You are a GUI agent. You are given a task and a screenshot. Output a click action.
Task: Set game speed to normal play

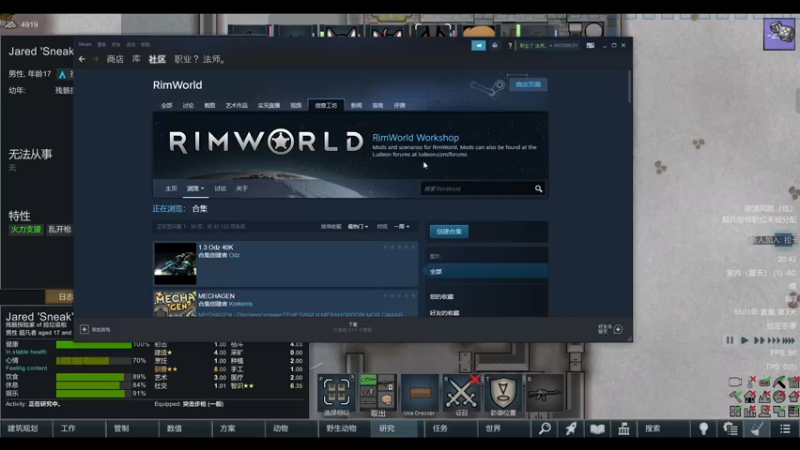point(744,340)
